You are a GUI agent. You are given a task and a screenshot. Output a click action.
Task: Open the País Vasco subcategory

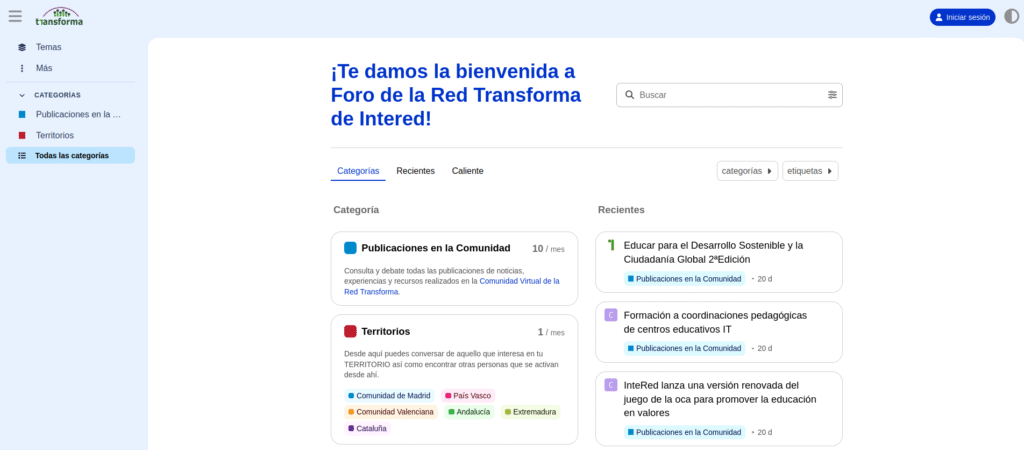[468, 396]
